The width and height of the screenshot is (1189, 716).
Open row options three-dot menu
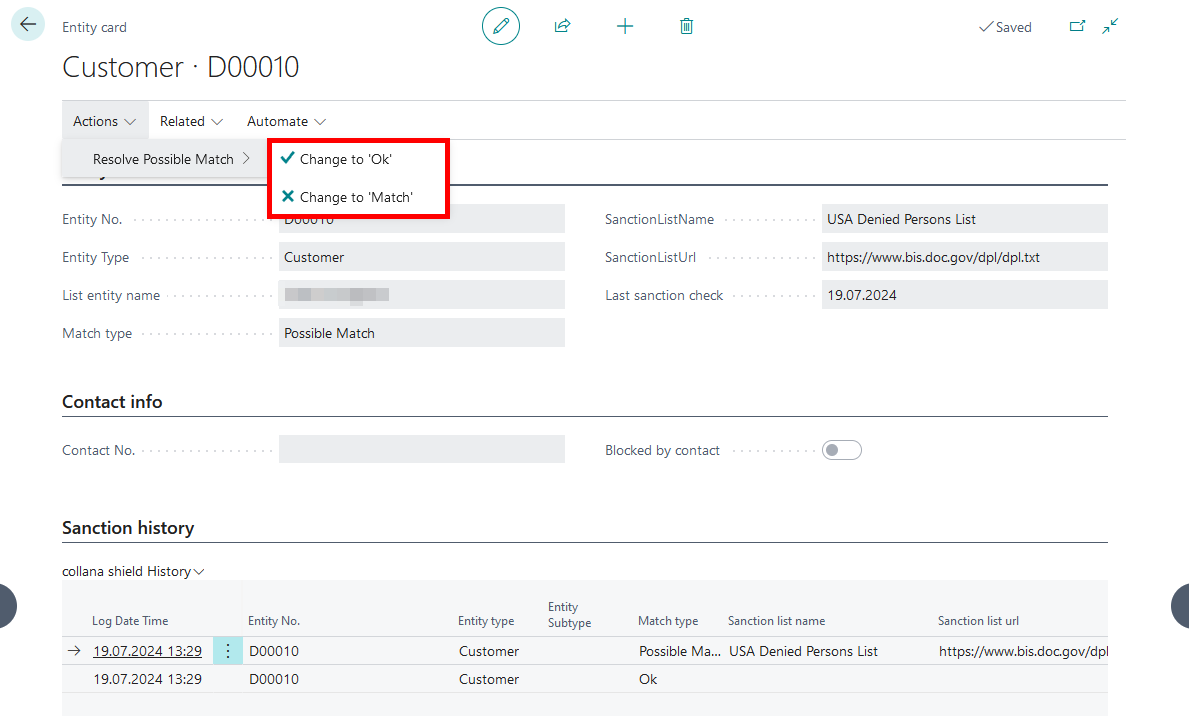227,651
